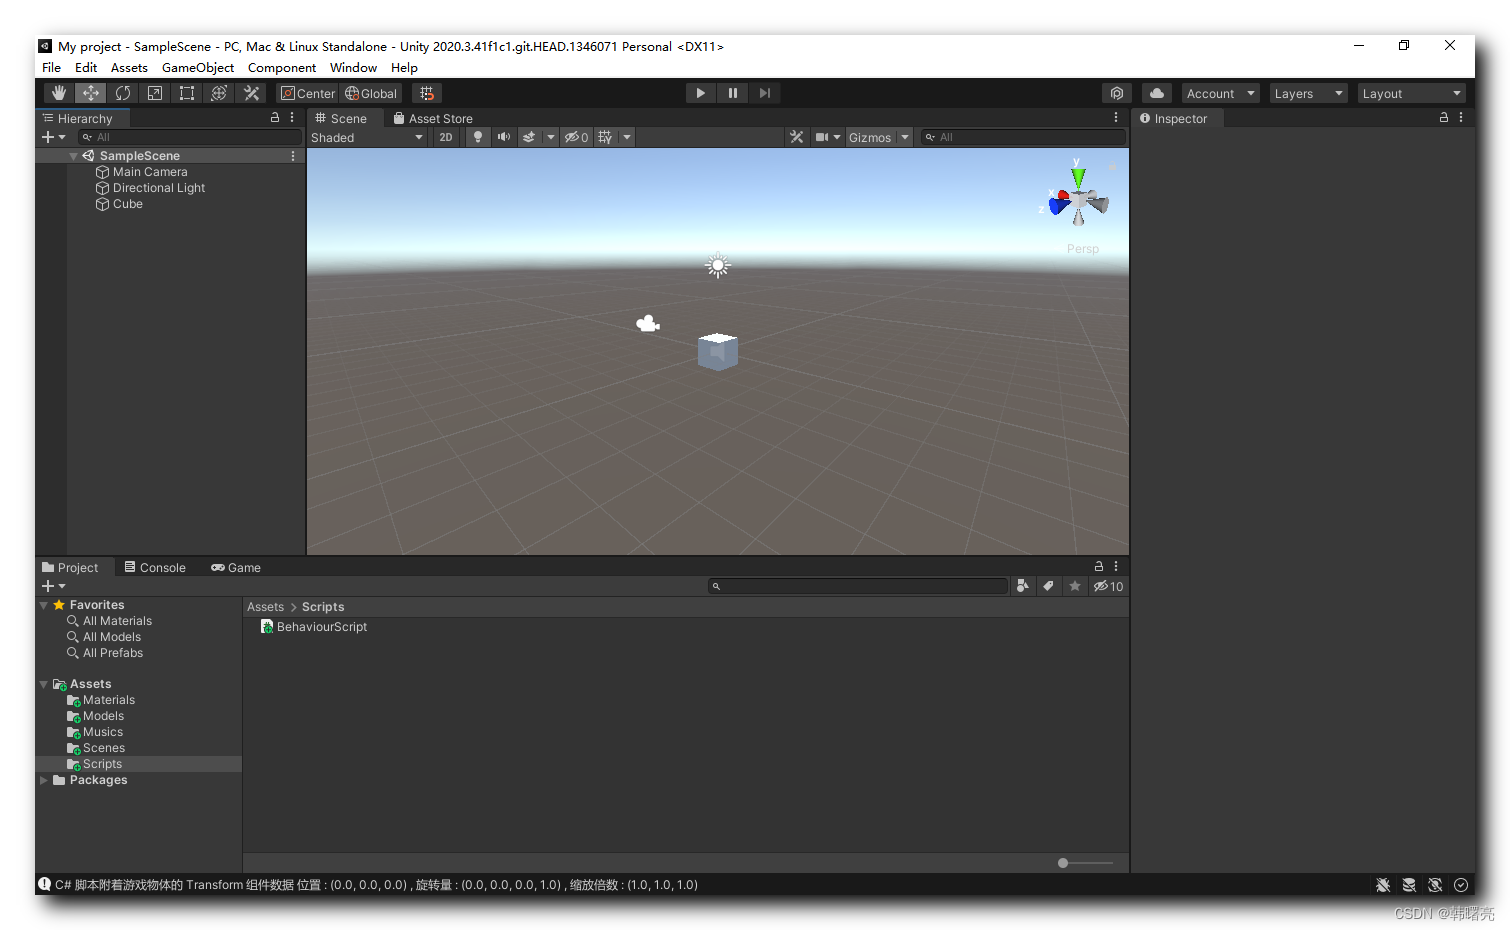Switch to the Asset Store tab
The width and height of the screenshot is (1510, 930).
click(432, 118)
